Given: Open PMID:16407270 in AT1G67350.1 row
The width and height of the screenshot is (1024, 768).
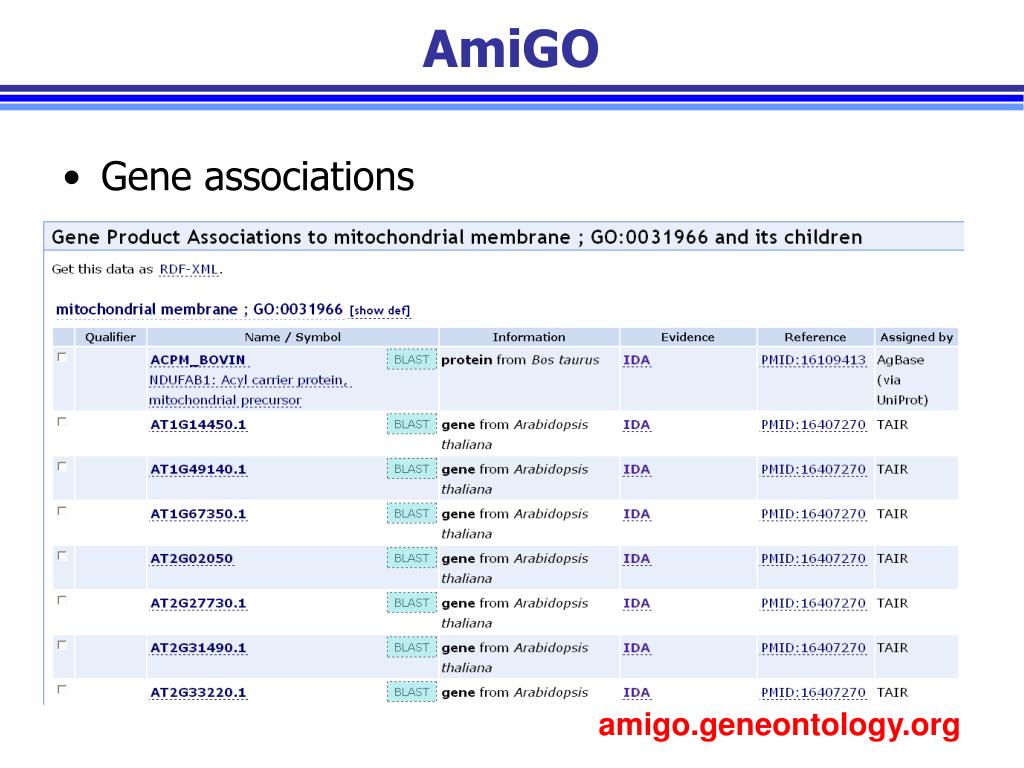Looking at the screenshot, I should click(814, 514).
